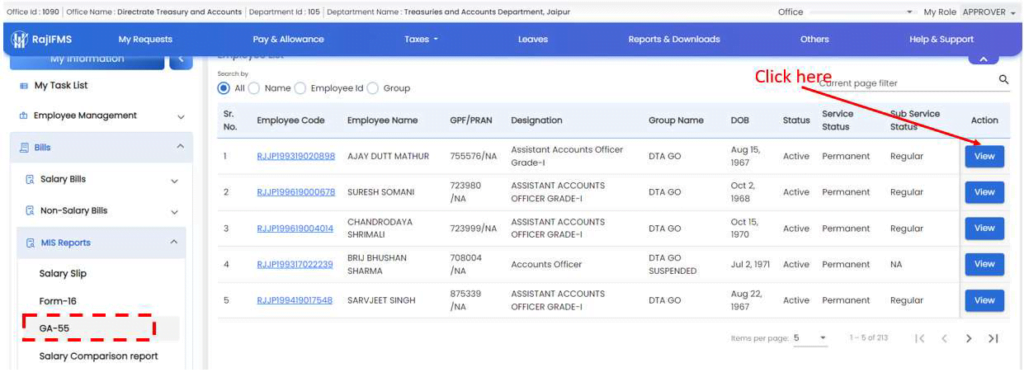Open the My Role APPROVER dropdown
Viewport: 1024px width, 377px height.
[x=989, y=12]
